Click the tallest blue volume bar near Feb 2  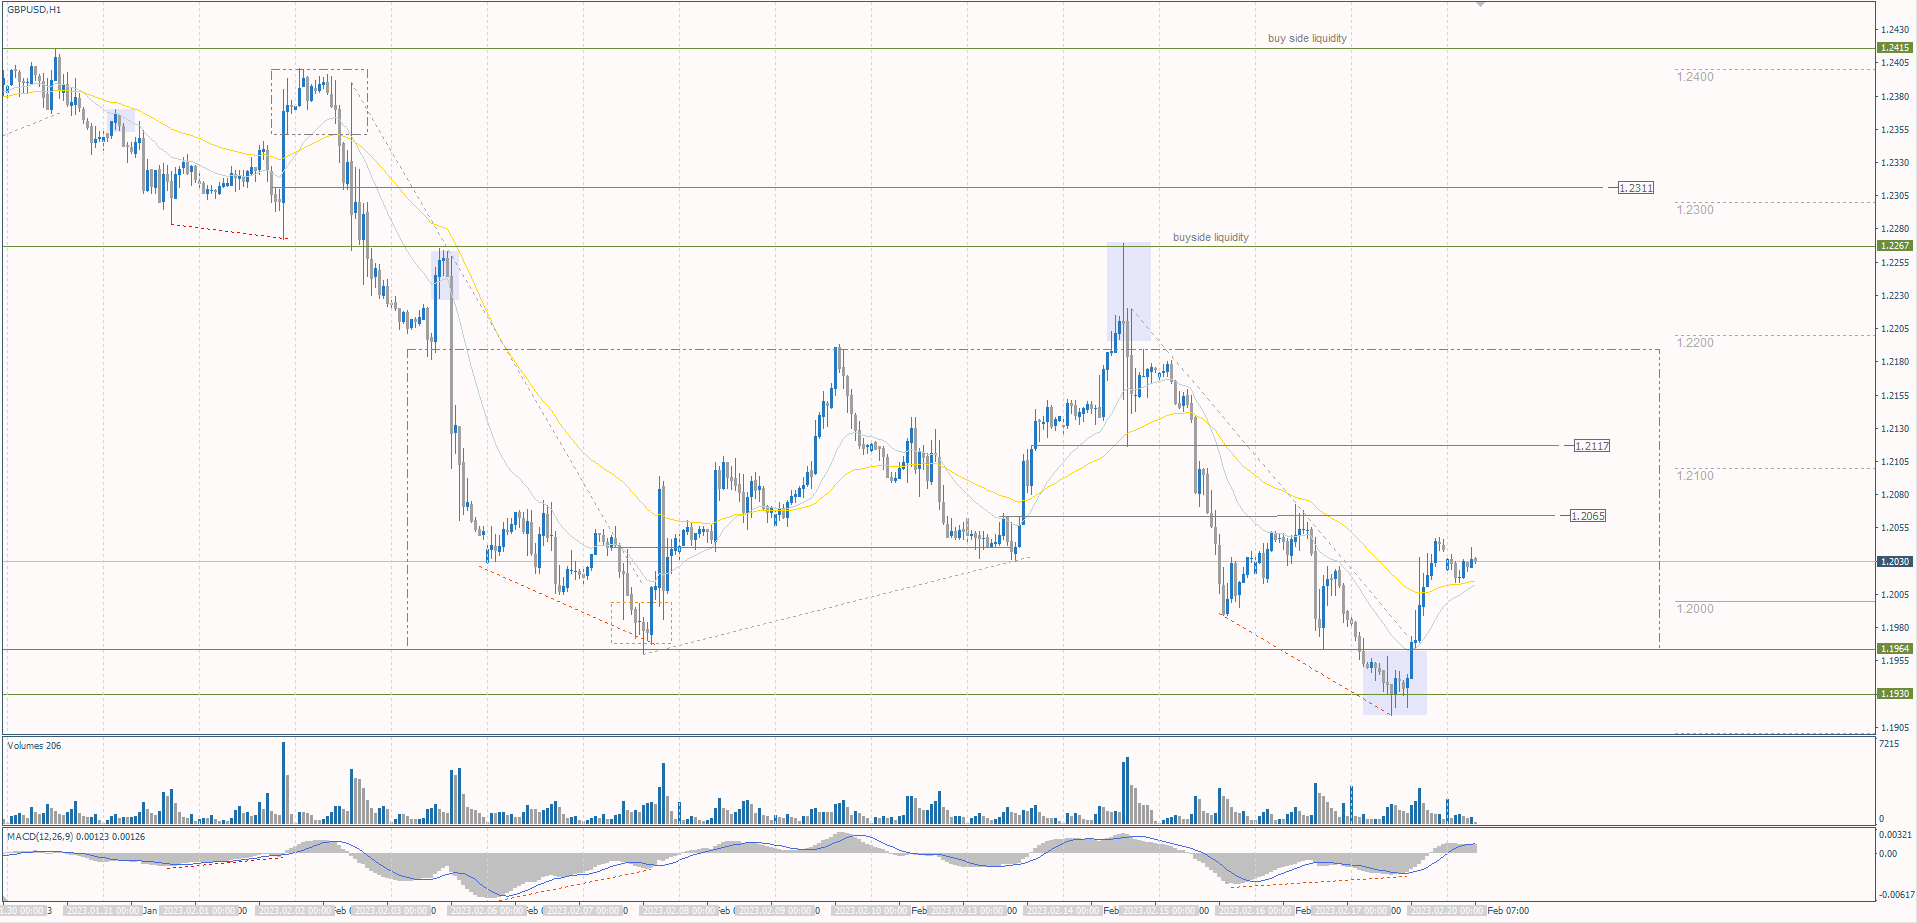click(283, 783)
